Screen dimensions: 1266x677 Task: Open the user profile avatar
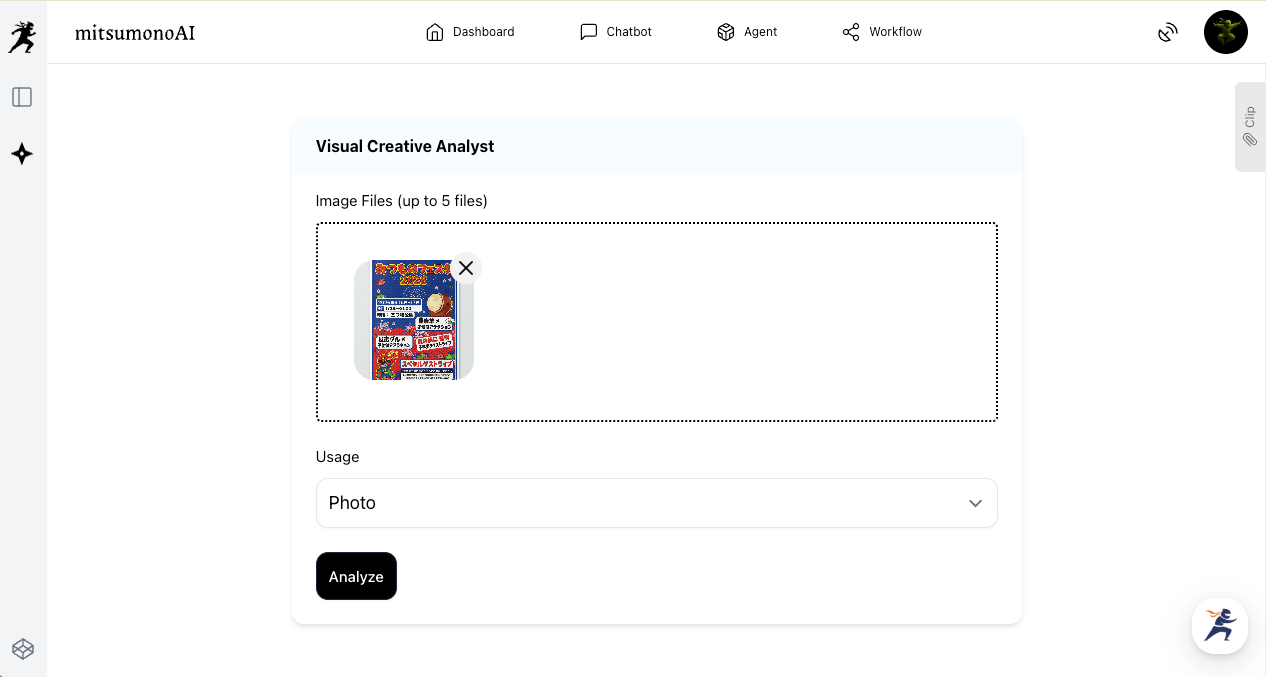coord(1226,32)
